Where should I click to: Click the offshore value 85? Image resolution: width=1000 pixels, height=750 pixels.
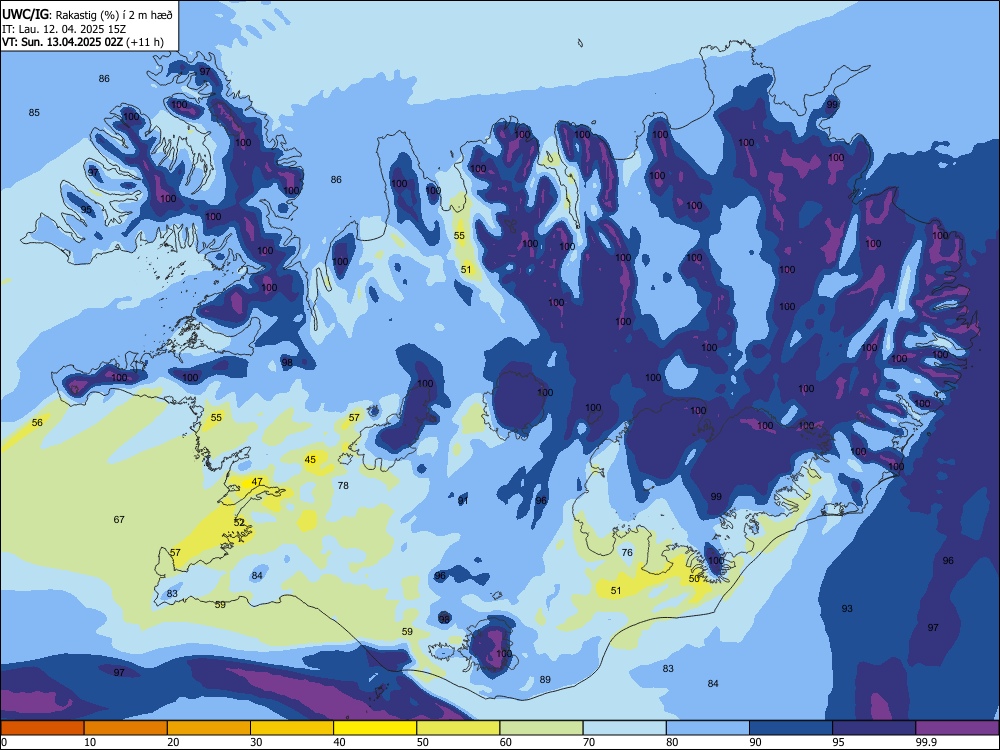point(34,112)
